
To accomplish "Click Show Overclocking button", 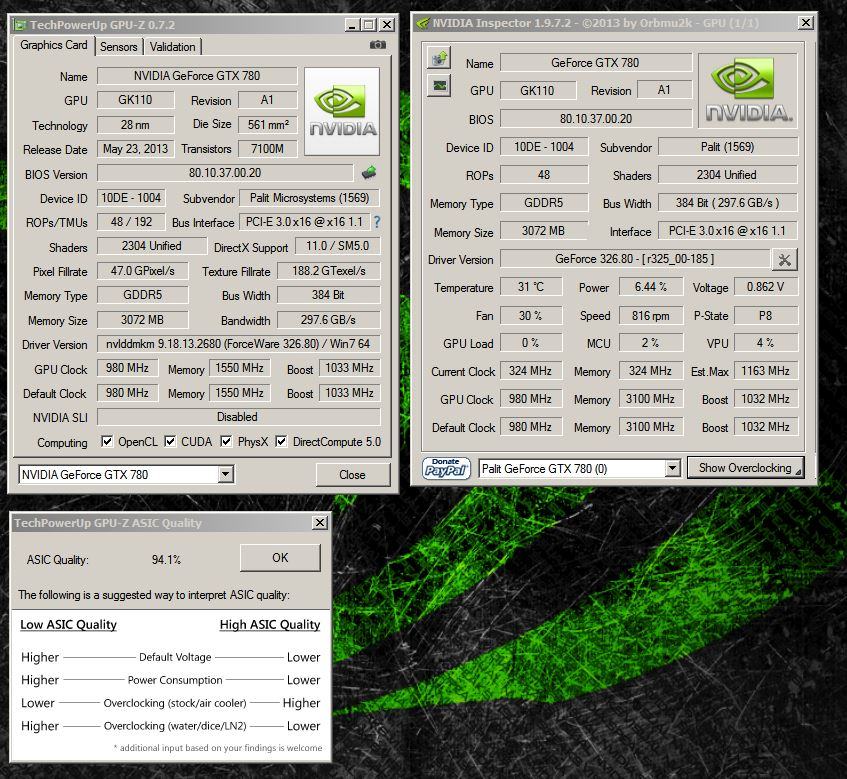I will coord(745,468).
